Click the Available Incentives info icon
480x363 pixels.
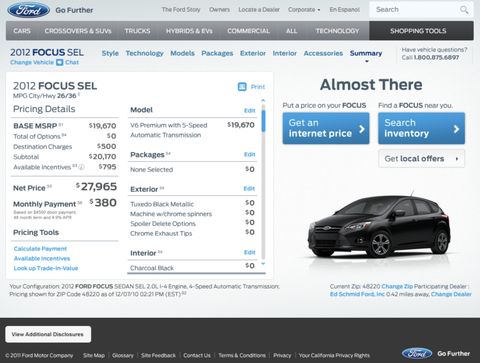(x=81, y=167)
